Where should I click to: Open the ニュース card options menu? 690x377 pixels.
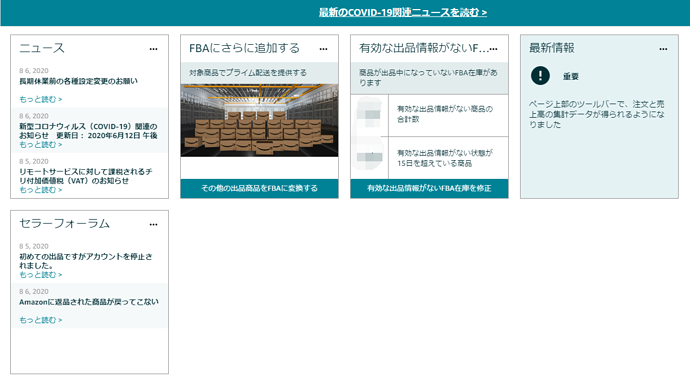[153, 49]
